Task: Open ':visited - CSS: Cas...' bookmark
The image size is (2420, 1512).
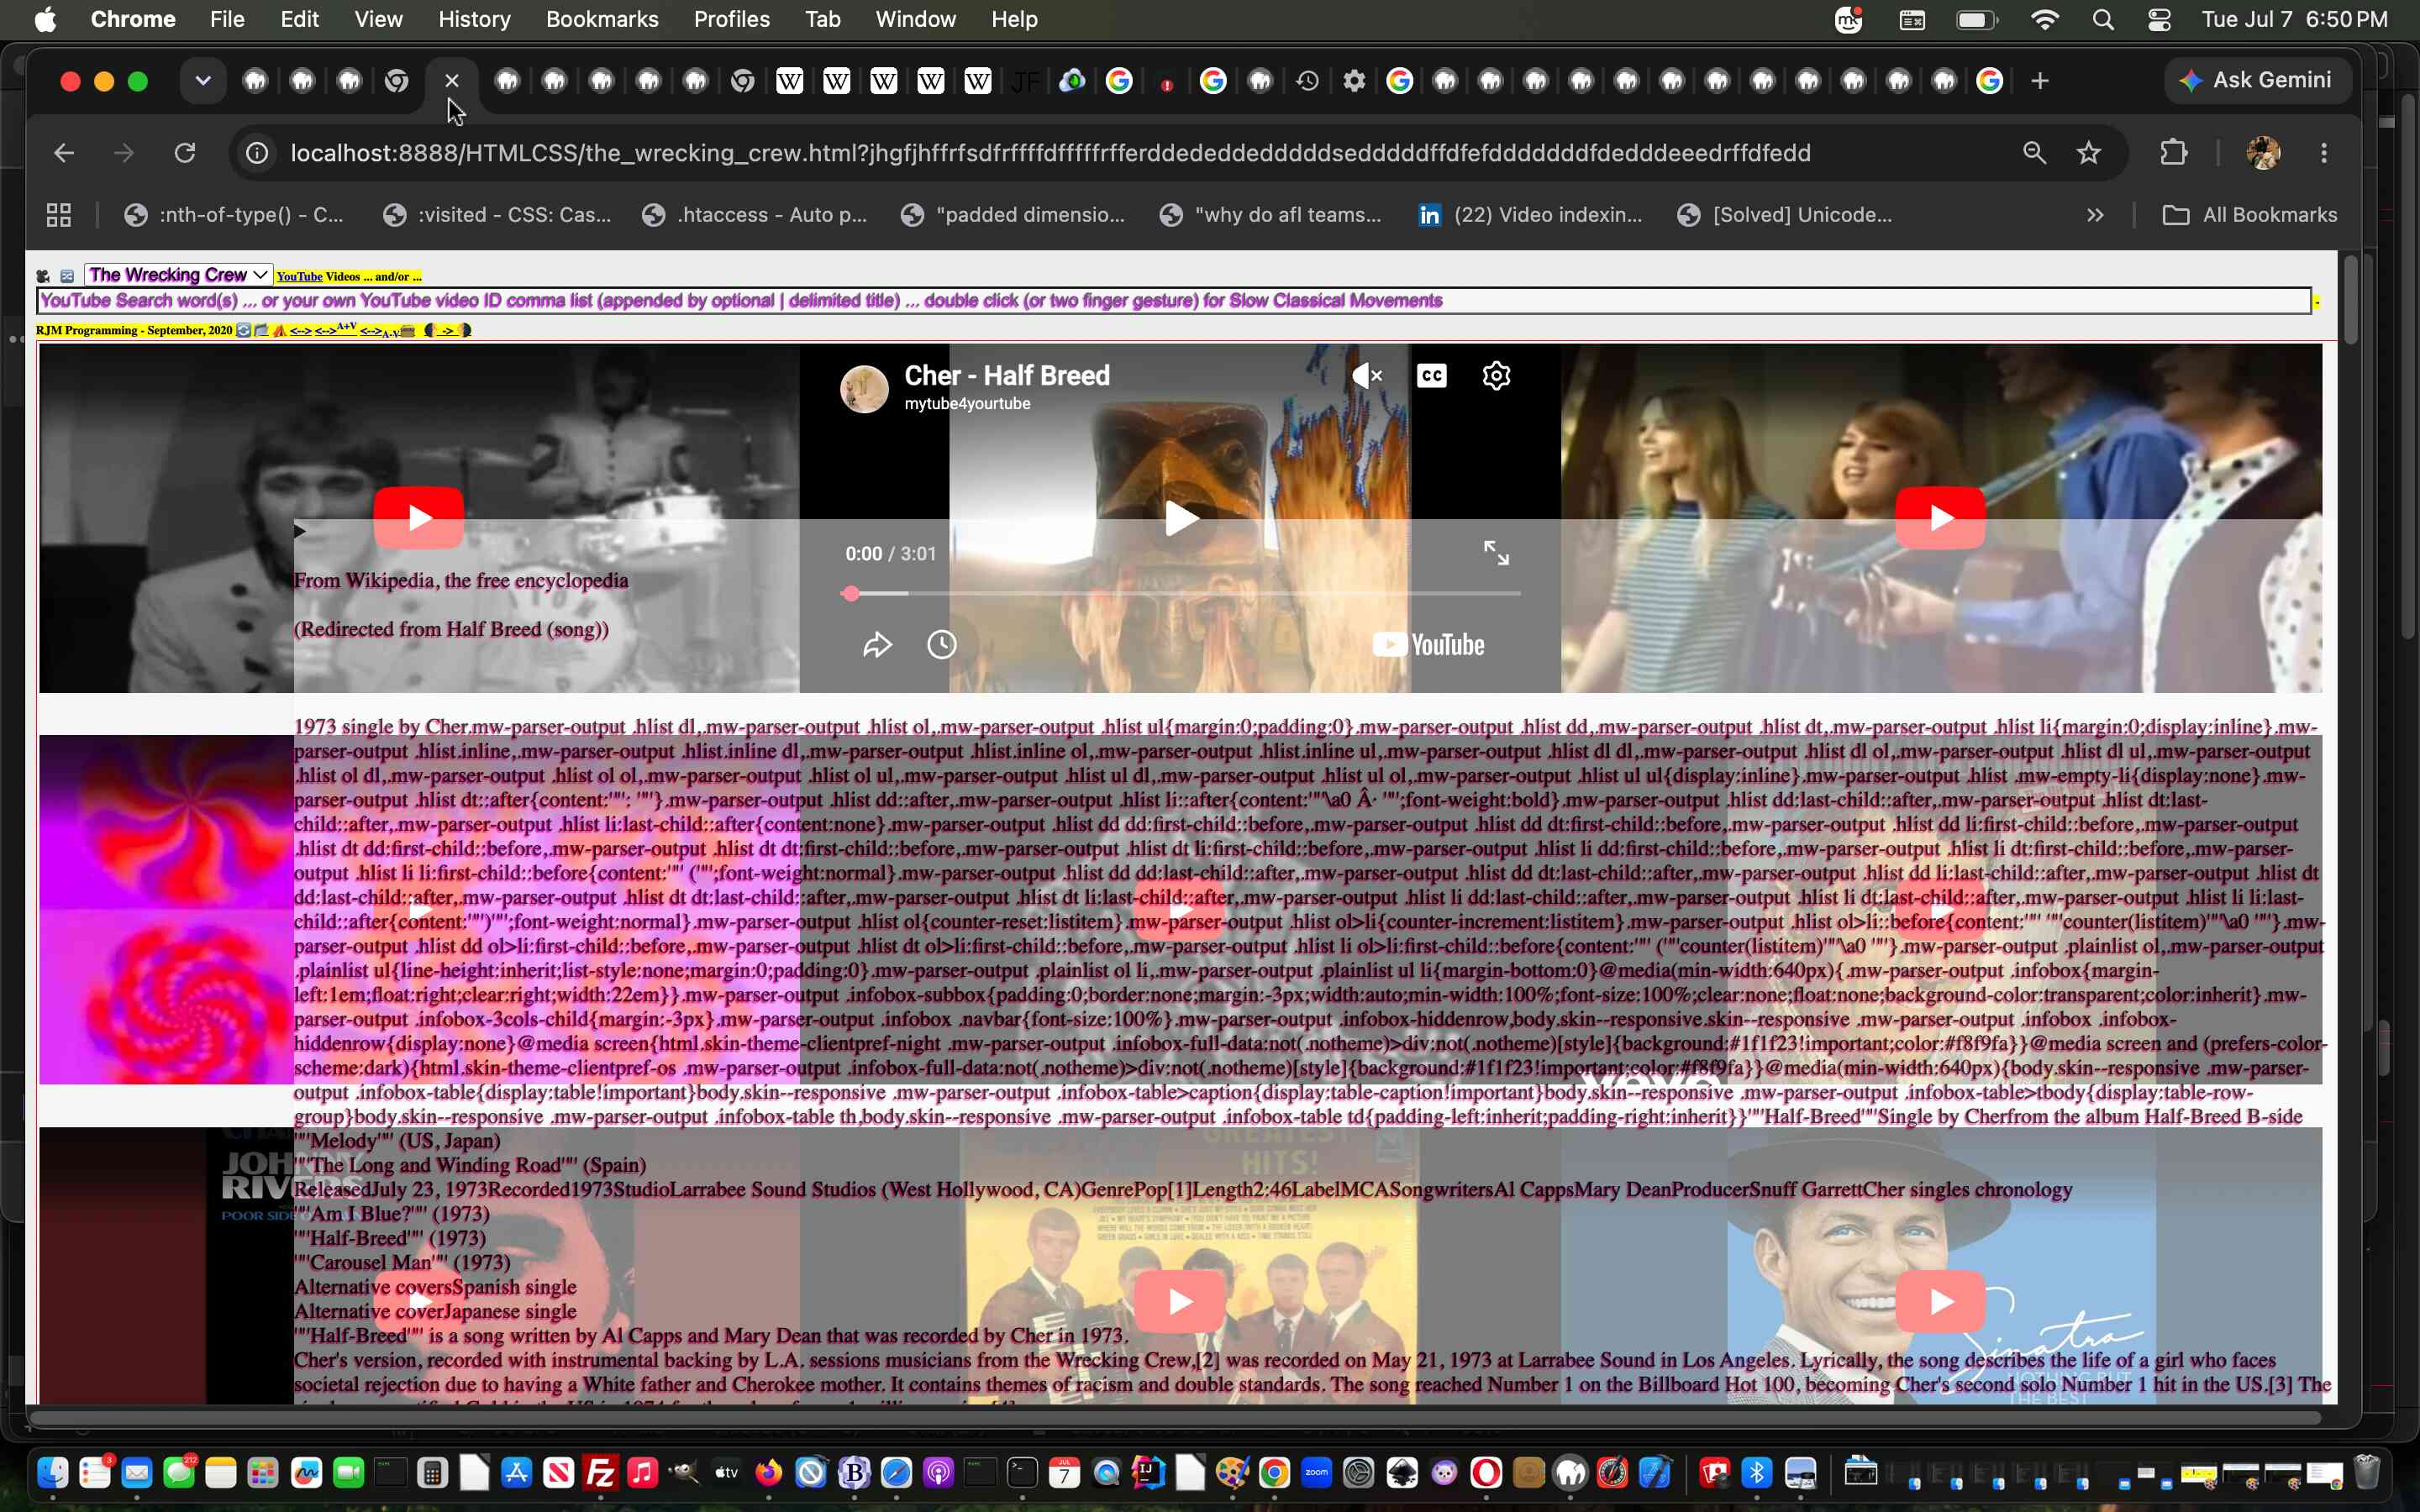Action: coord(498,215)
